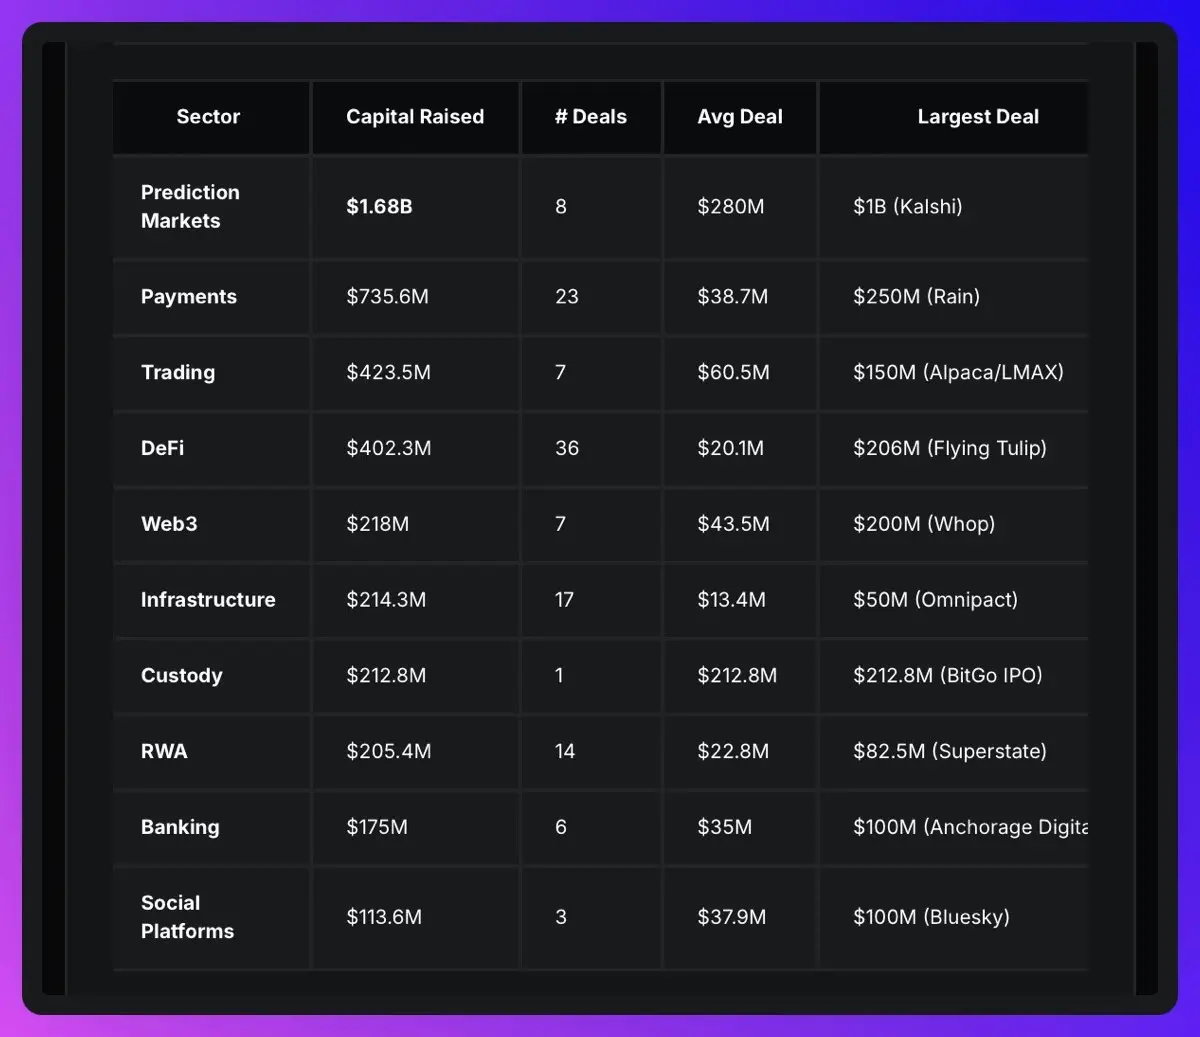Viewport: 1200px width, 1037px height.
Task: Click the Capital Raised column header
Action: [x=415, y=117]
